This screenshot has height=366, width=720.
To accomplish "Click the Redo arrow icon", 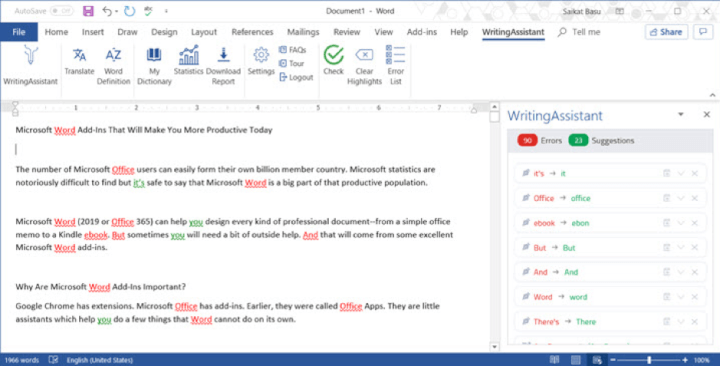I will [x=130, y=11].
